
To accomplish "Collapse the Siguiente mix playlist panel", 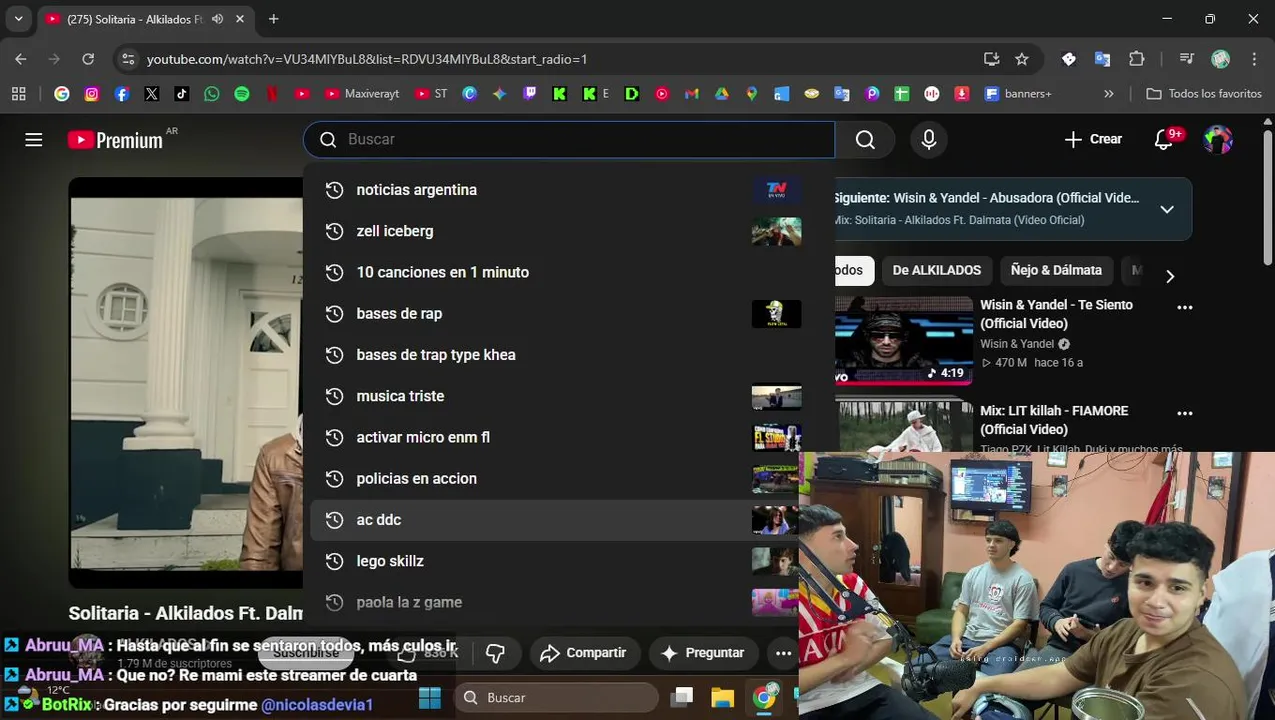I will [1167, 209].
